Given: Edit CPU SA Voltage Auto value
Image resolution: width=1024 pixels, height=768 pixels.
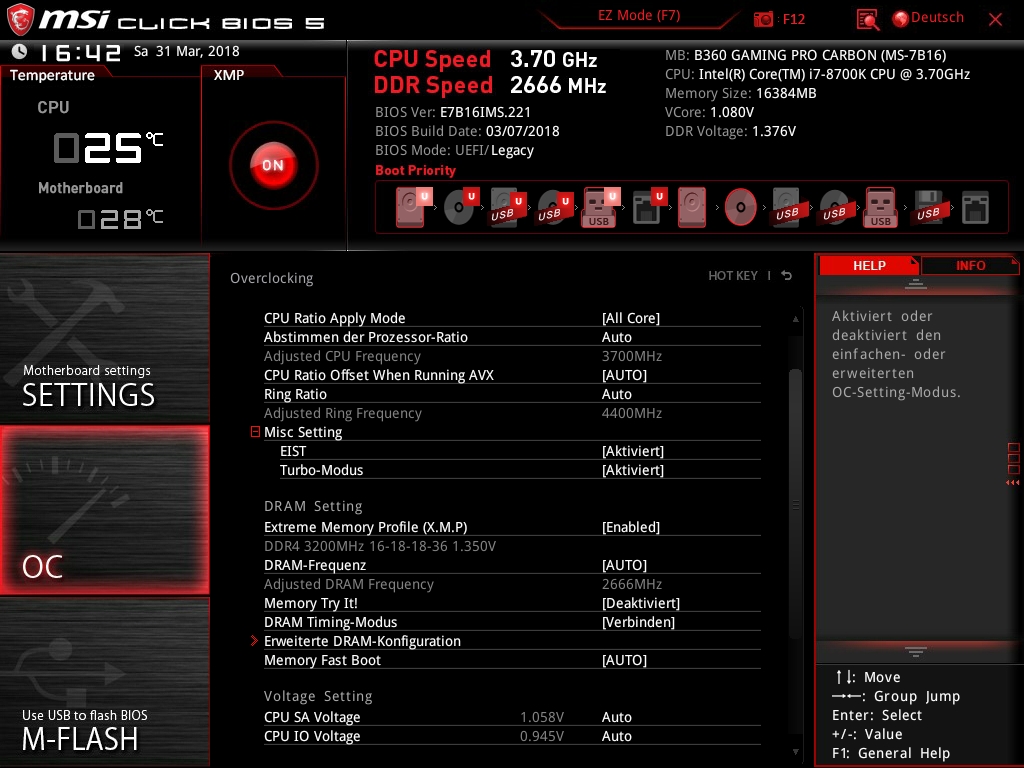Looking at the screenshot, I should pos(616,717).
